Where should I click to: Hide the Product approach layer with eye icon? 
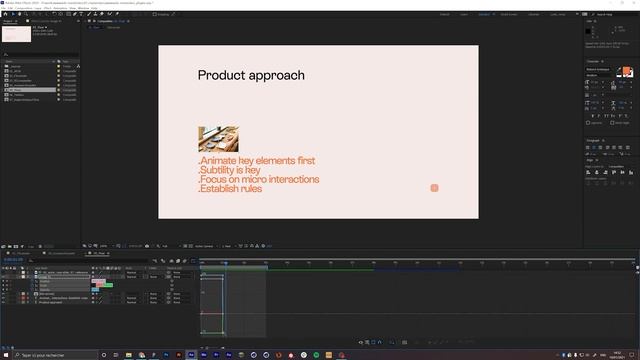tap(3, 302)
